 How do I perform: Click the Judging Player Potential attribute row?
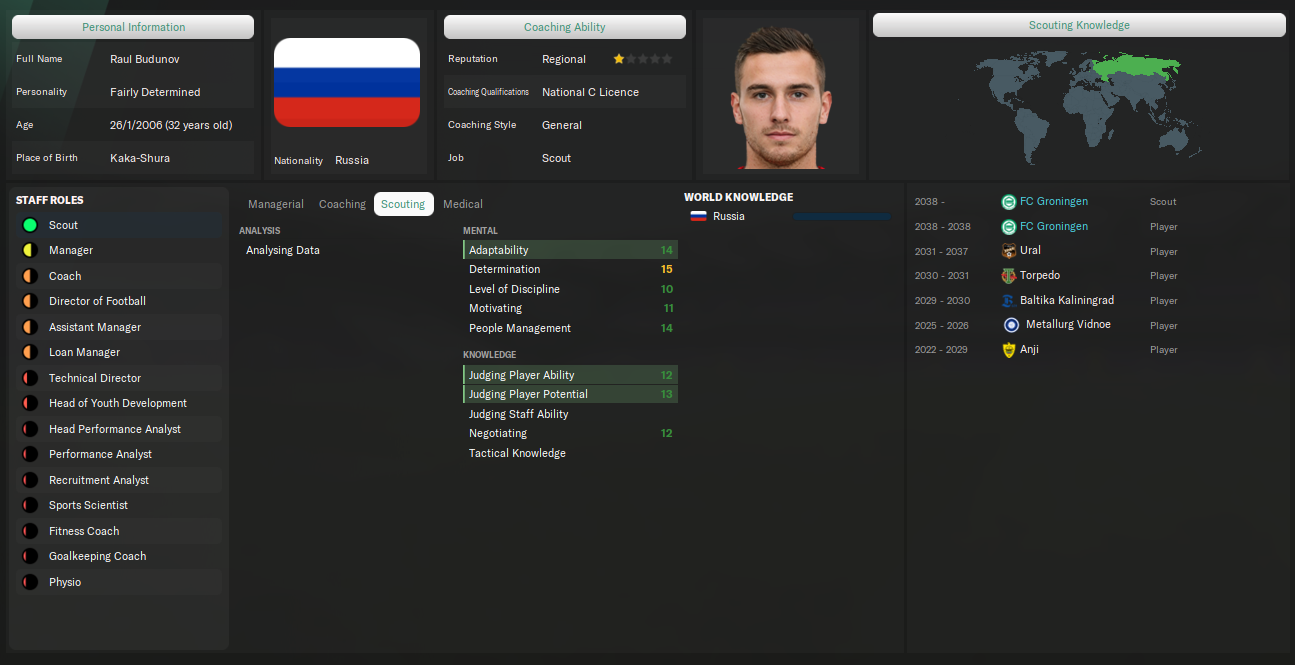point(570,395)
